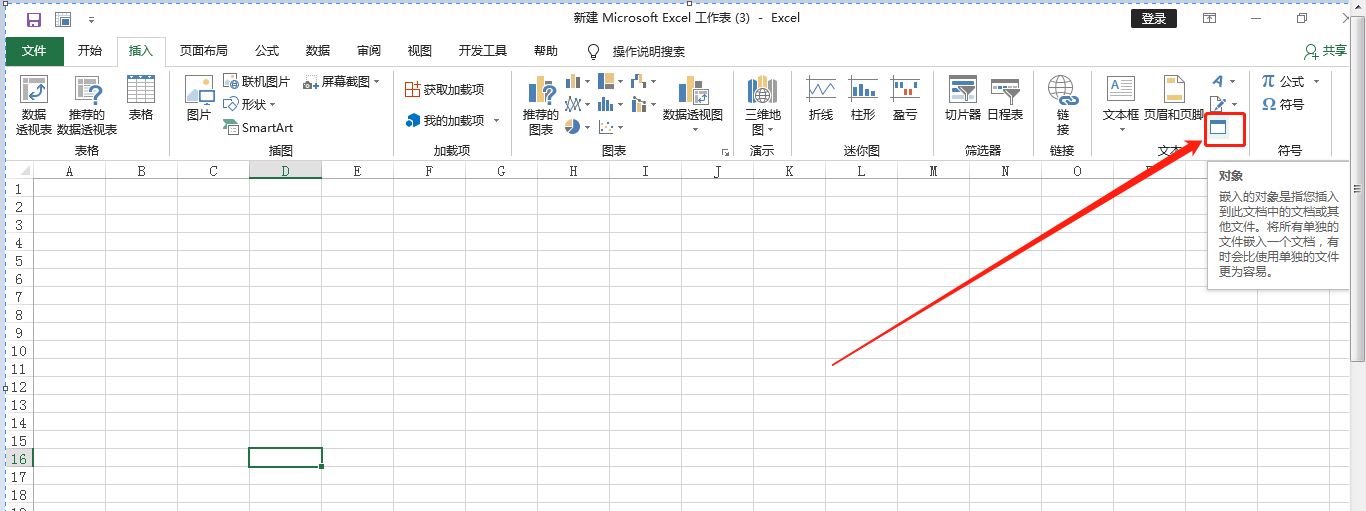Click 推荐的数据透视表 button
Image resolution: width=1366 pixels, height=511 pixels.
click(87, 105)
